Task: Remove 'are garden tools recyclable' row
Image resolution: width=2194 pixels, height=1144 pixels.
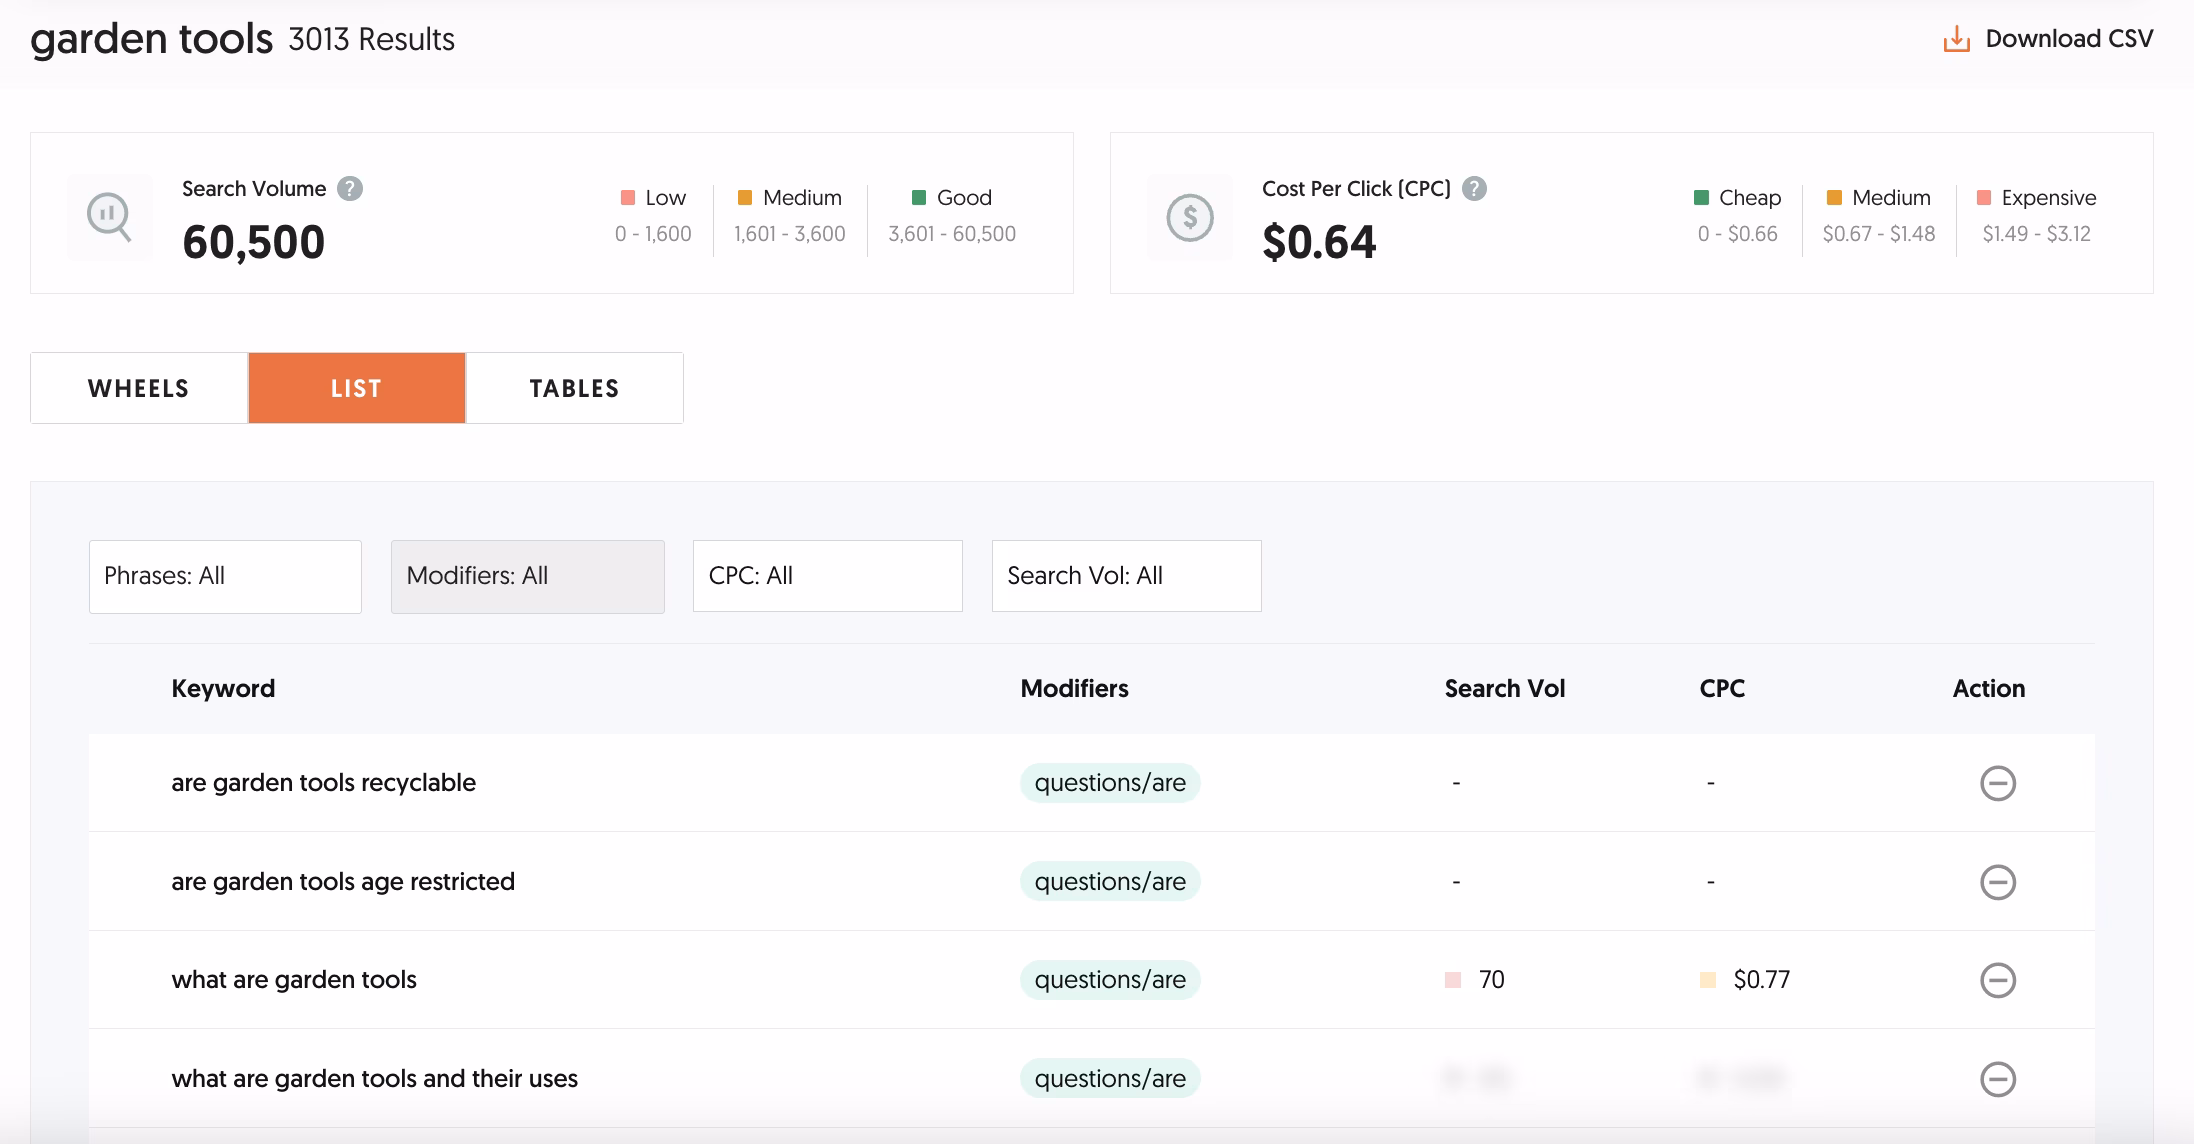Action: click(1997, 783)
